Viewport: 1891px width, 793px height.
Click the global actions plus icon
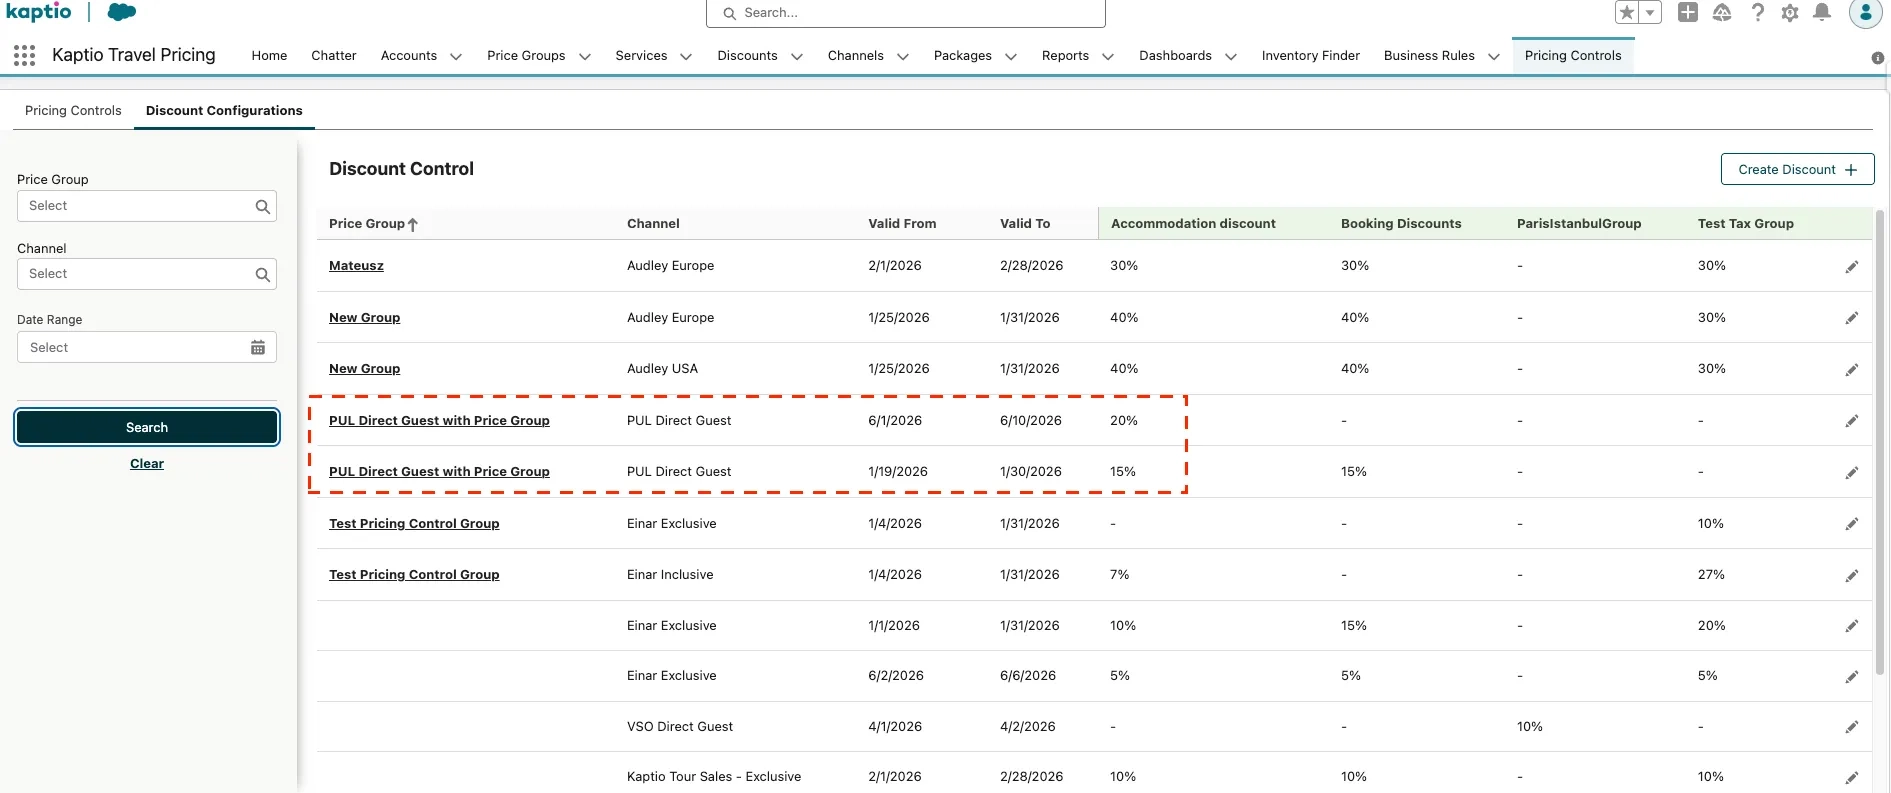1688,12
